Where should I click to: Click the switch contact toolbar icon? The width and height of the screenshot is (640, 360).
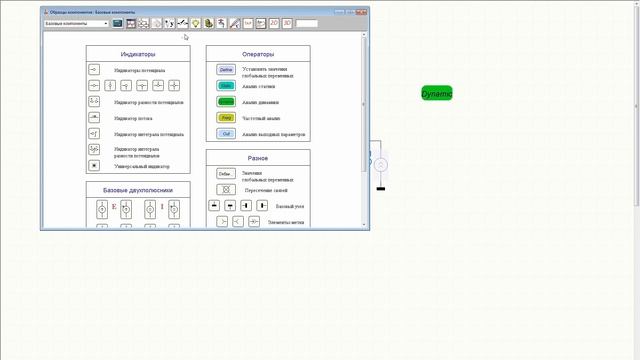pos(182,24)
